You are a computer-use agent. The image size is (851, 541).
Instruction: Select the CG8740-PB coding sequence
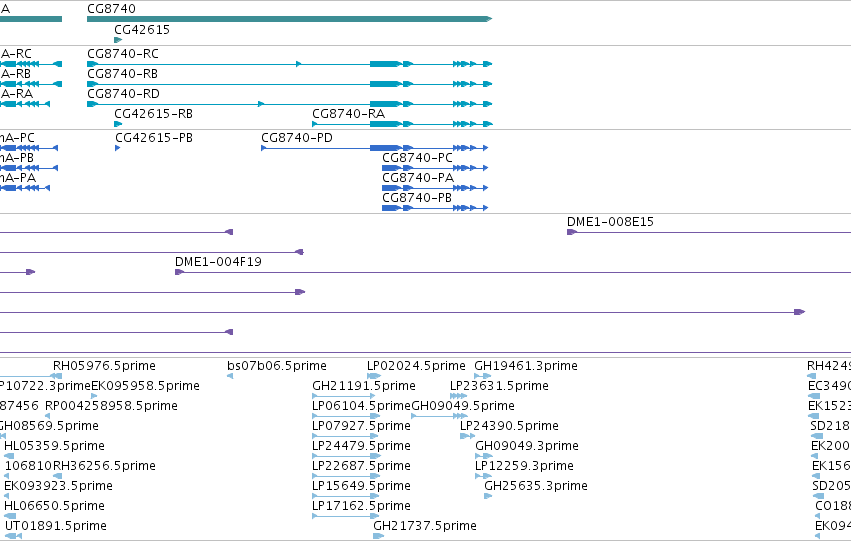(435, 208)
